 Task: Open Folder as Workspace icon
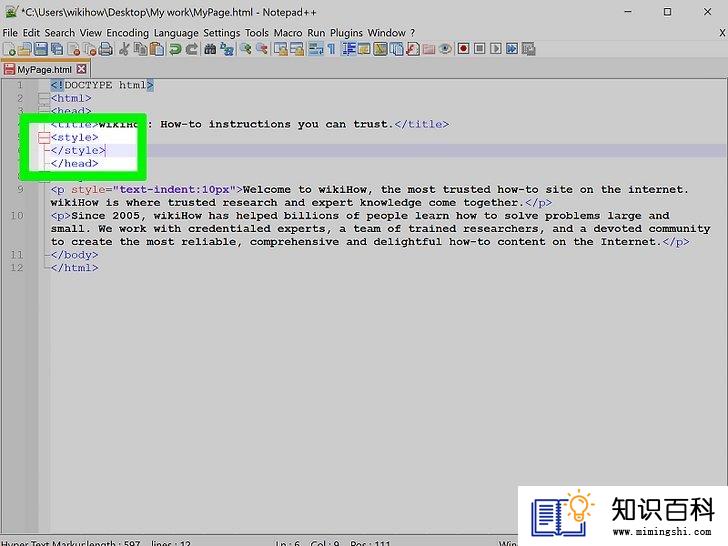point(429,49)
